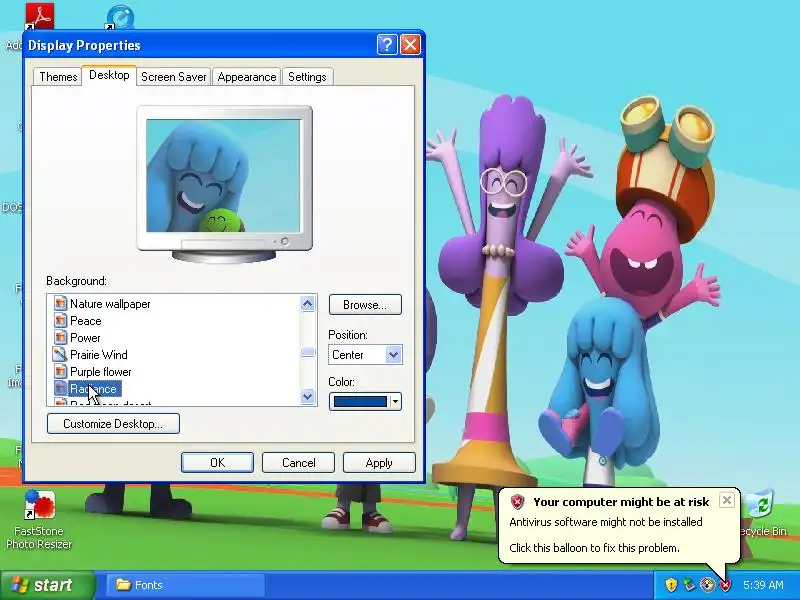Switch to the Themes tab
Image resolution: width=800 pixels, height=600 pixels.
click(58, 77)
